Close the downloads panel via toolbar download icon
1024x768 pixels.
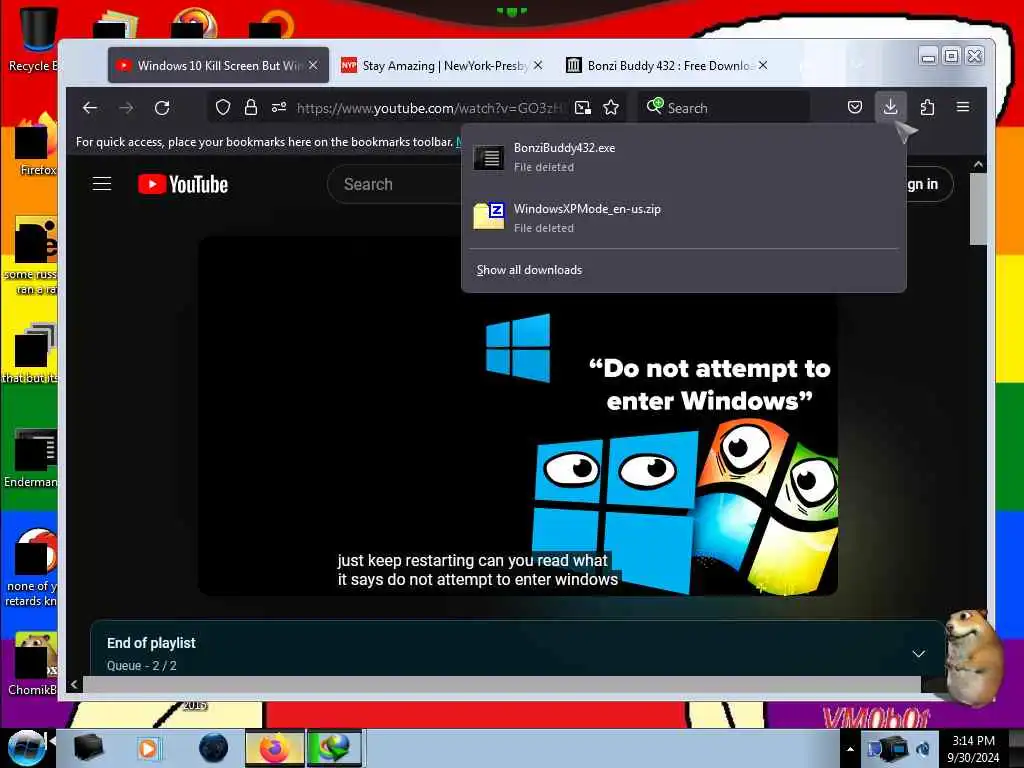click(x=890, y=107)
